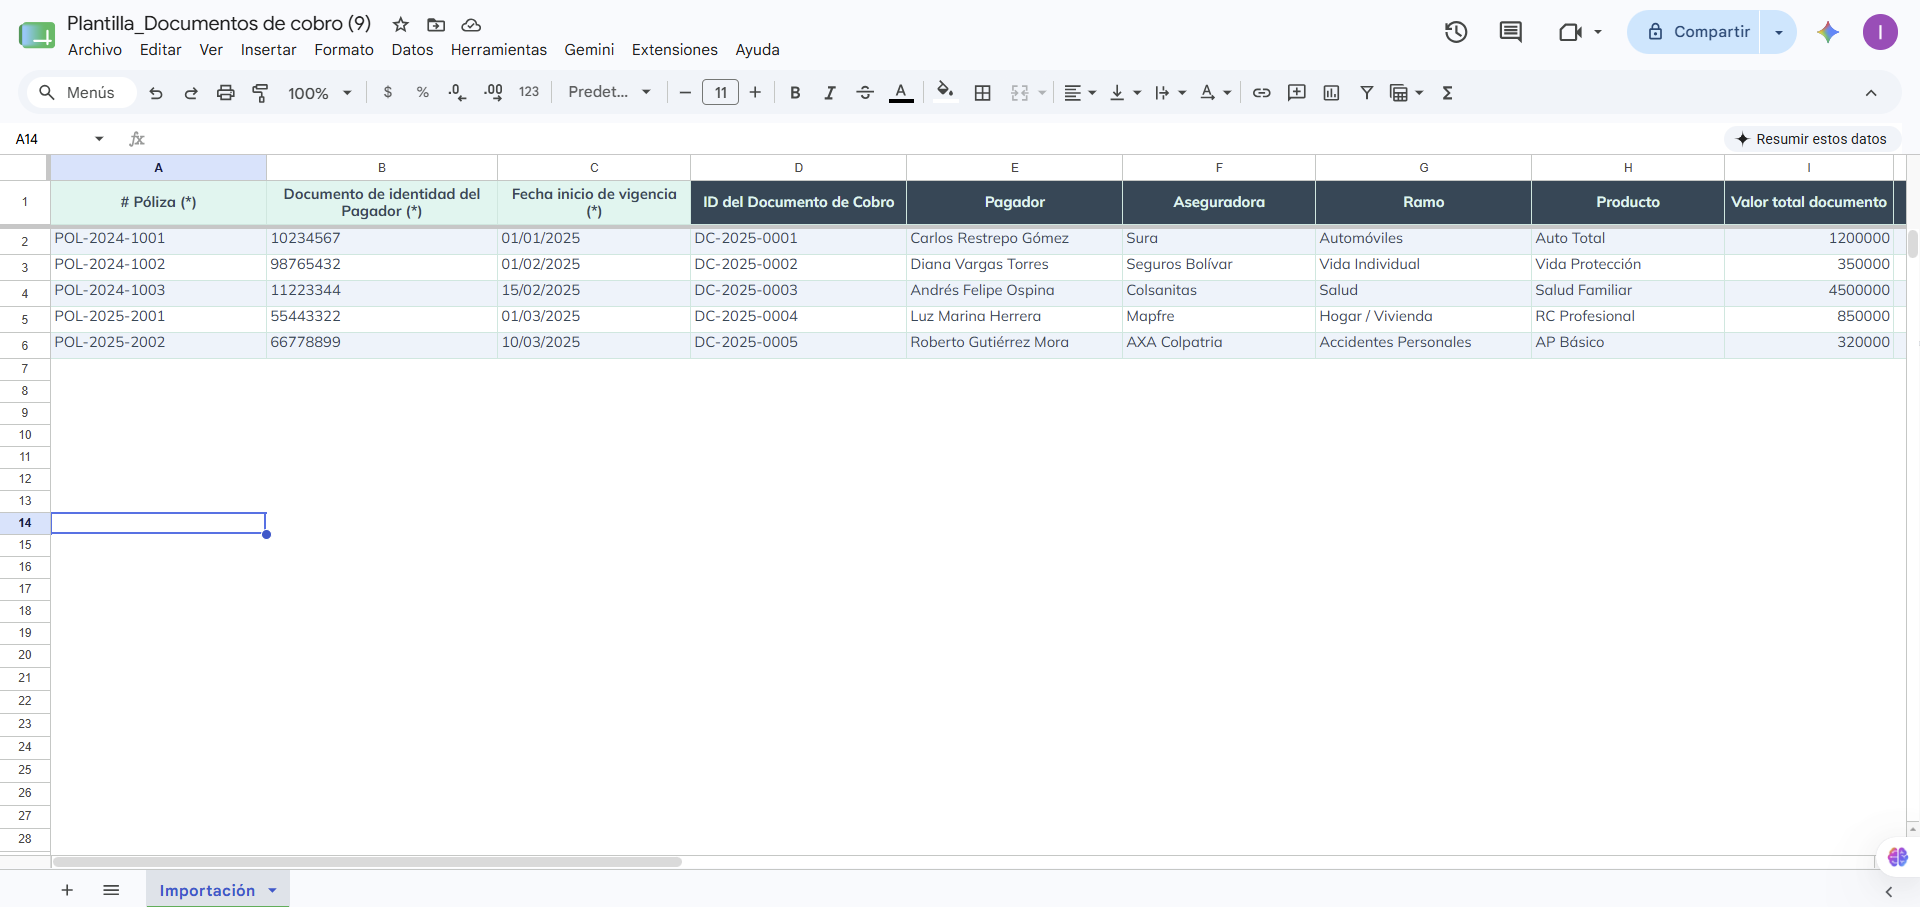Open the zoom 100% dropdown
This screenshot has height=907, width=1920.
[320, 93]
